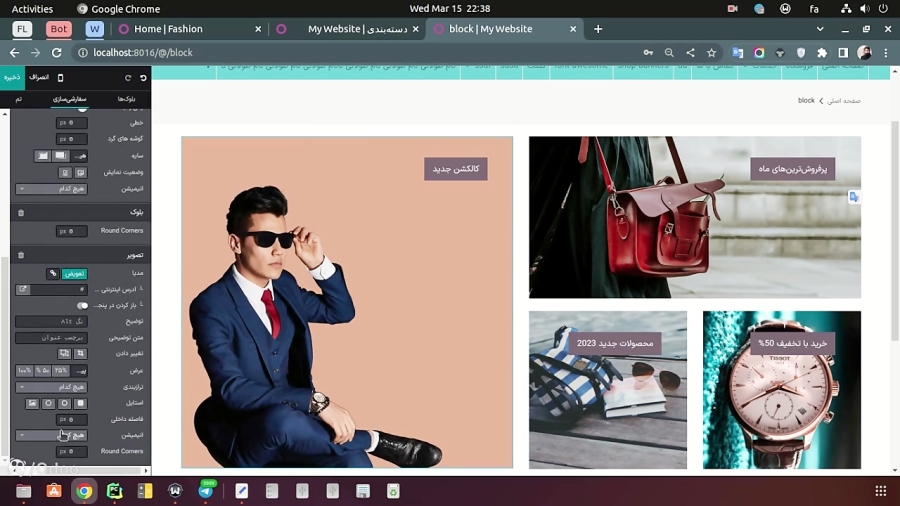Click پرفروش‌ترین‌های ماه banner label
This screenshot has height=506, width=900.
pos(793,169)
